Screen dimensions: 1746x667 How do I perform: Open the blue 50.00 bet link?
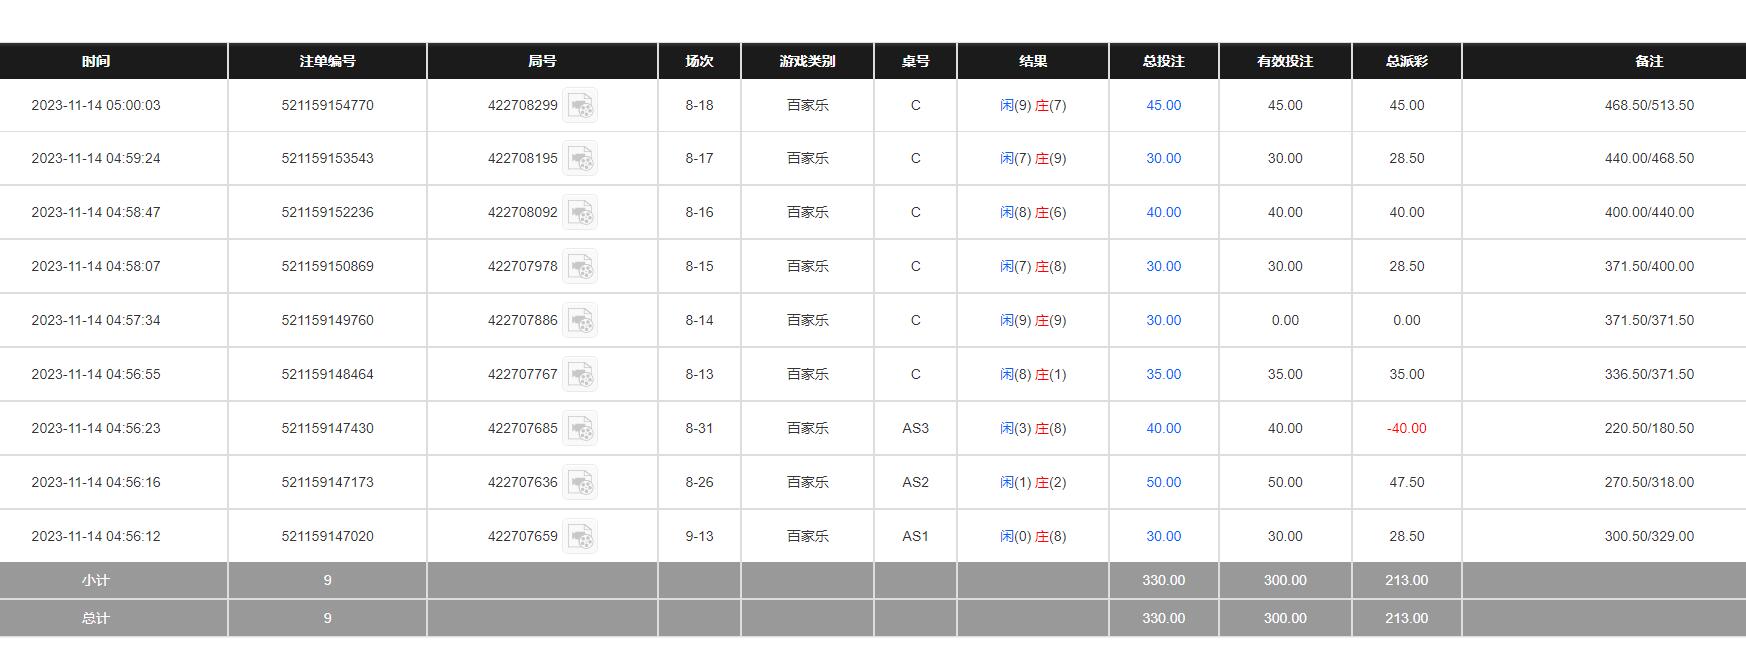point(1163,482)
